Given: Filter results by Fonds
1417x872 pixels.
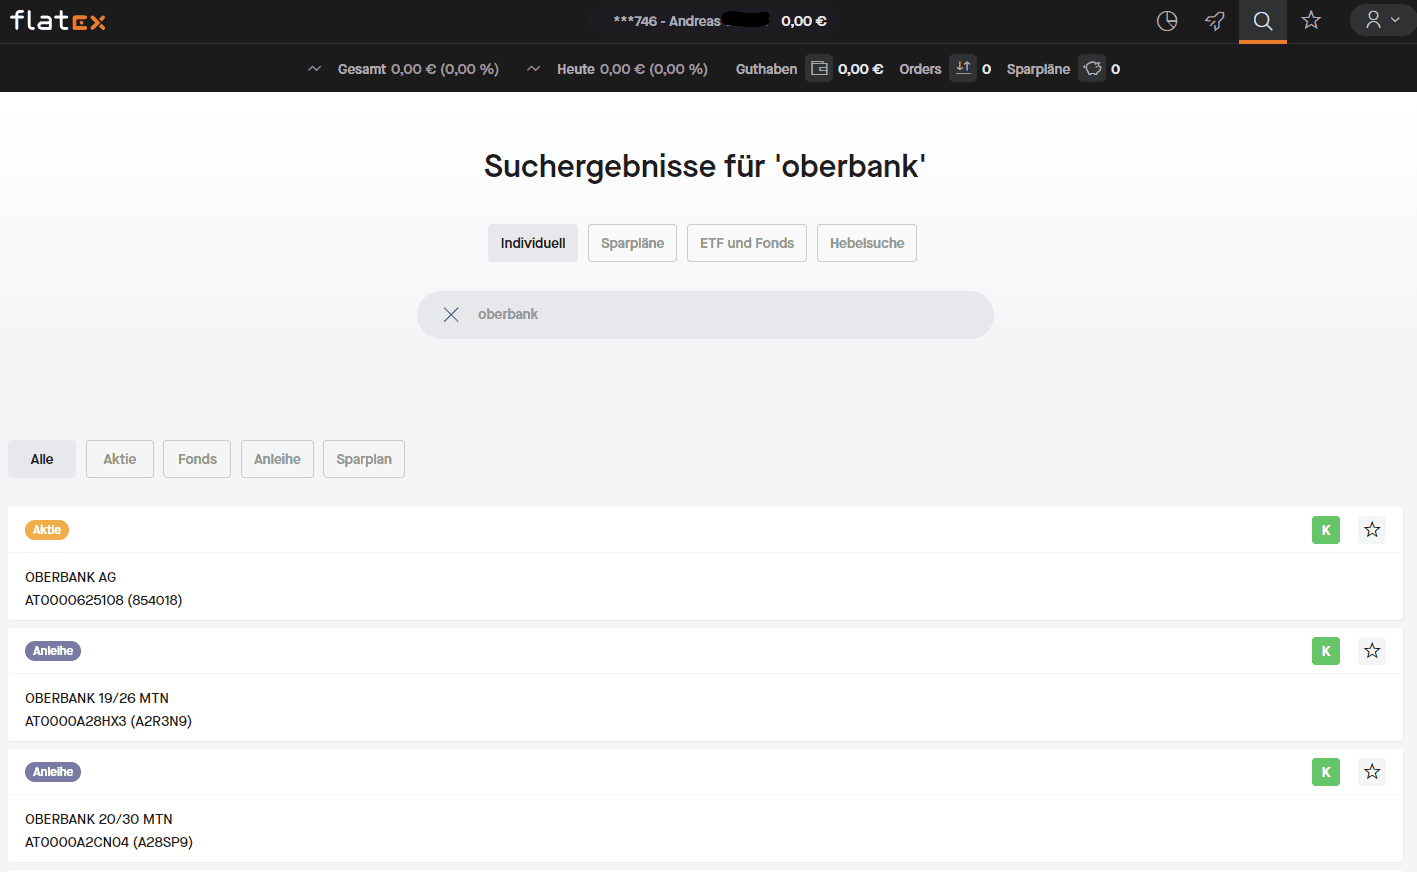Looking at the screenshot, I should click(x=197, y=459).
